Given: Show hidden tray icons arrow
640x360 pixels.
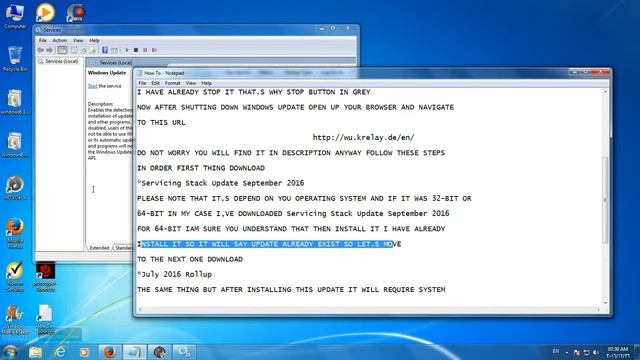Looking at the screenshot, I should coord(567,352).
